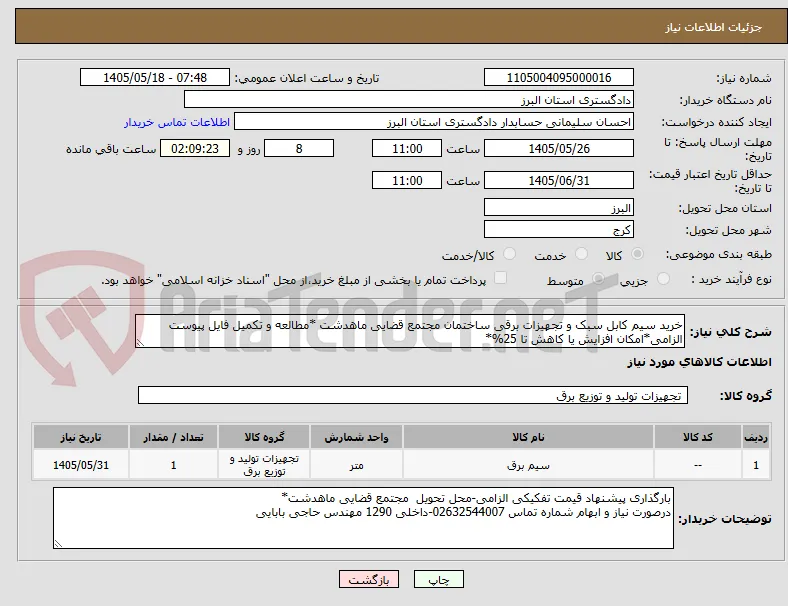Screen dimensions: 788x606
Task: Click the price validity date 1405/06/31
Action: [x=559, y=180]
